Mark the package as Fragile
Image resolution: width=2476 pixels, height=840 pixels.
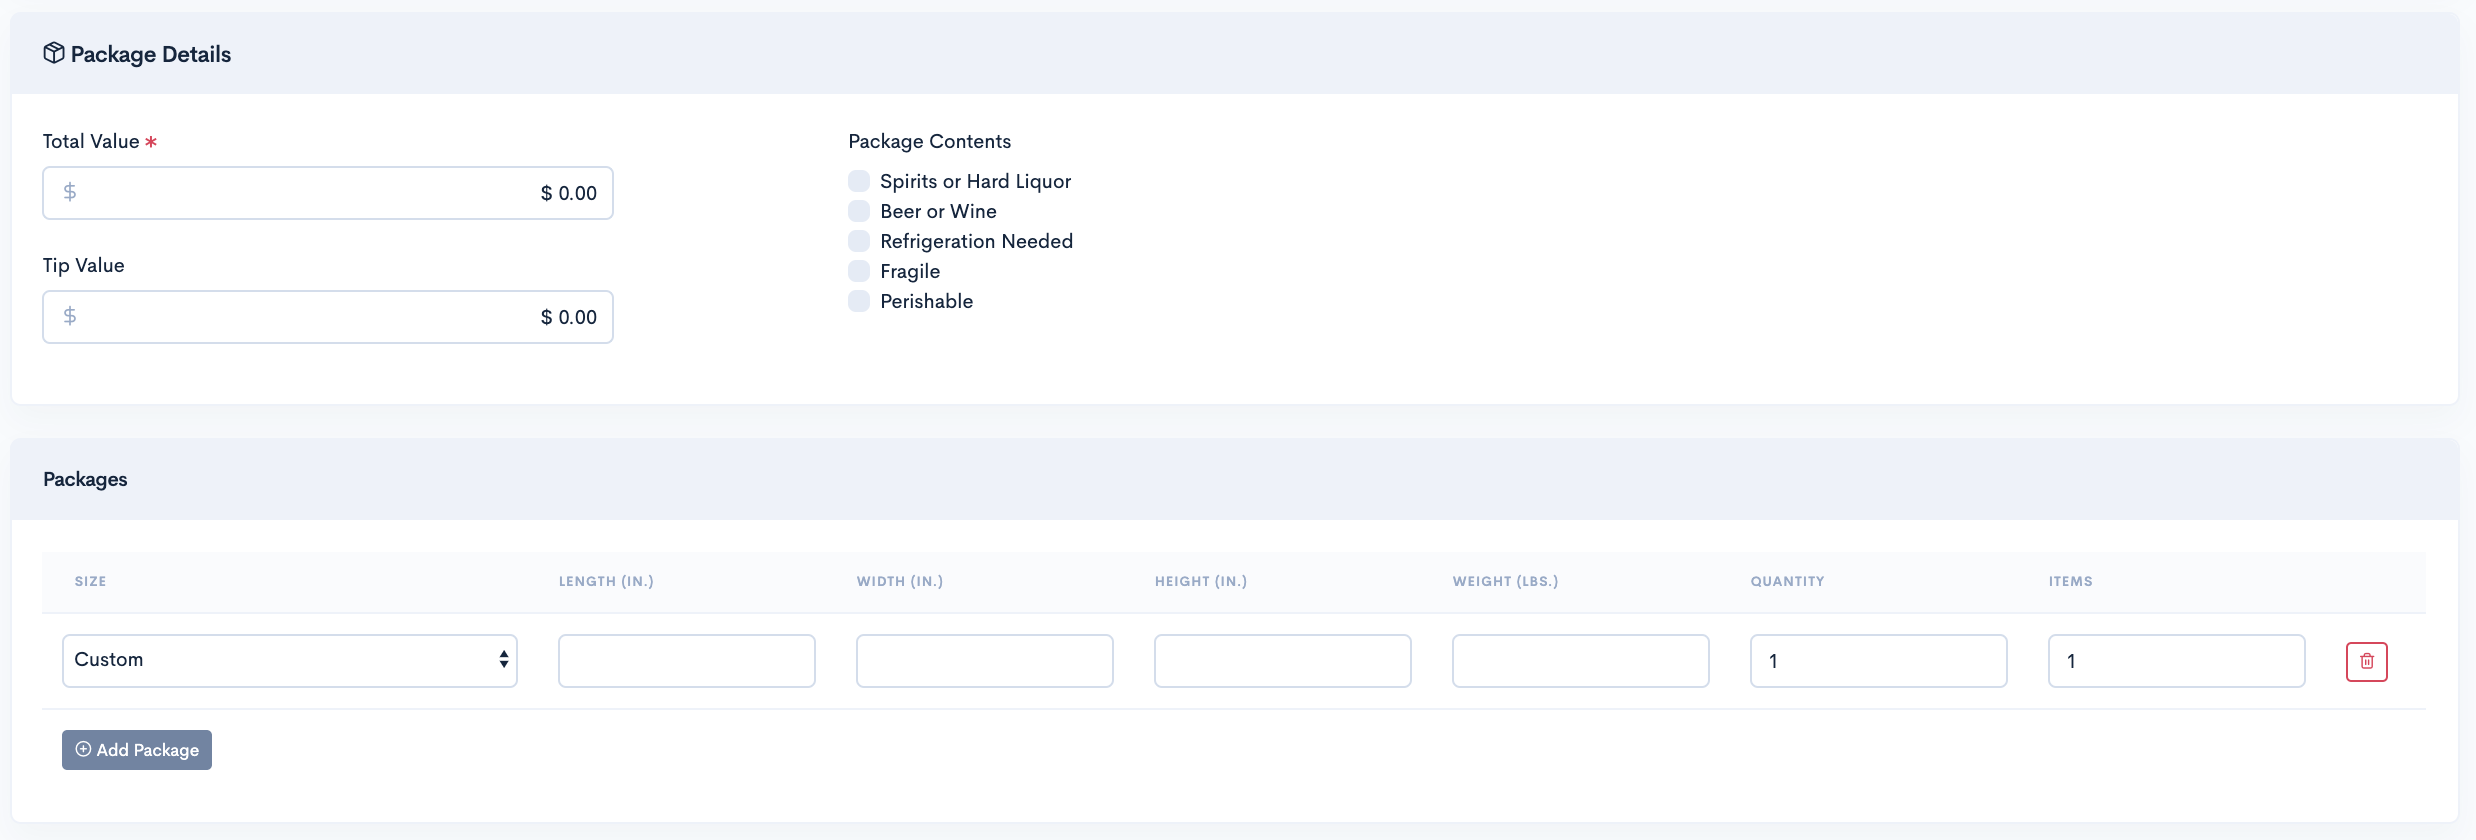(x=859, y=271)
